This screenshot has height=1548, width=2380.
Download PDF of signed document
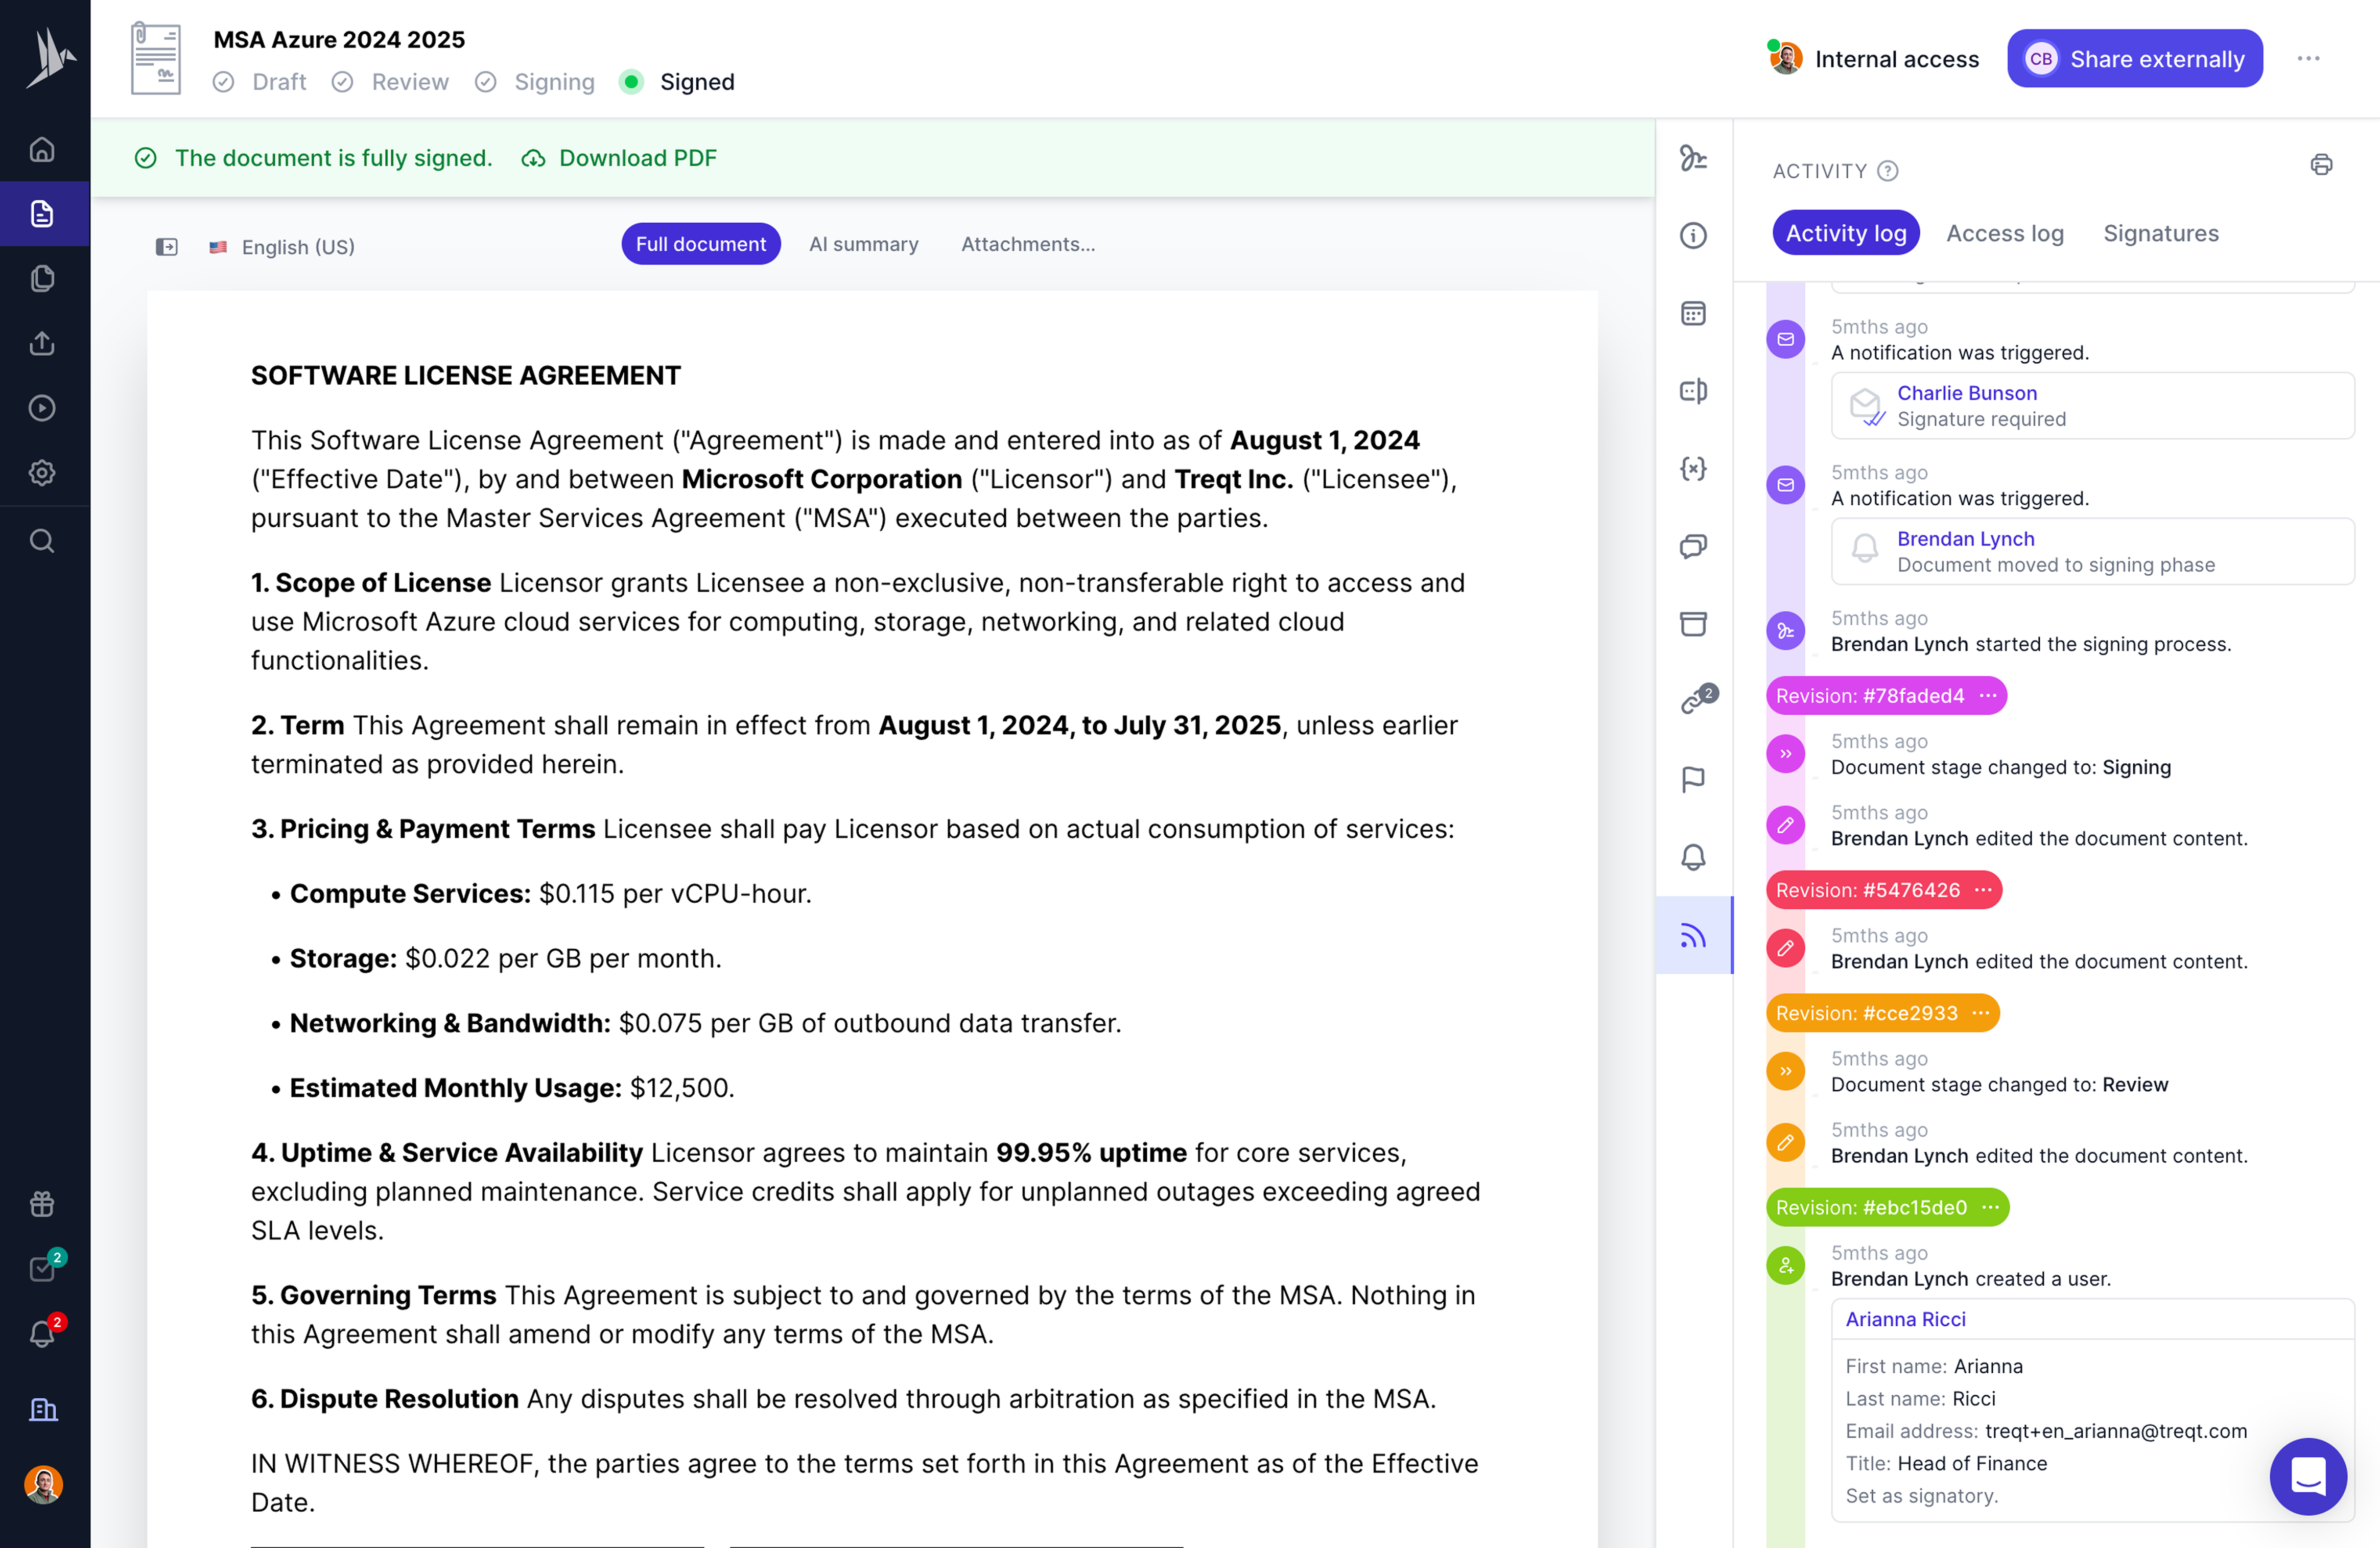[619, 158]
